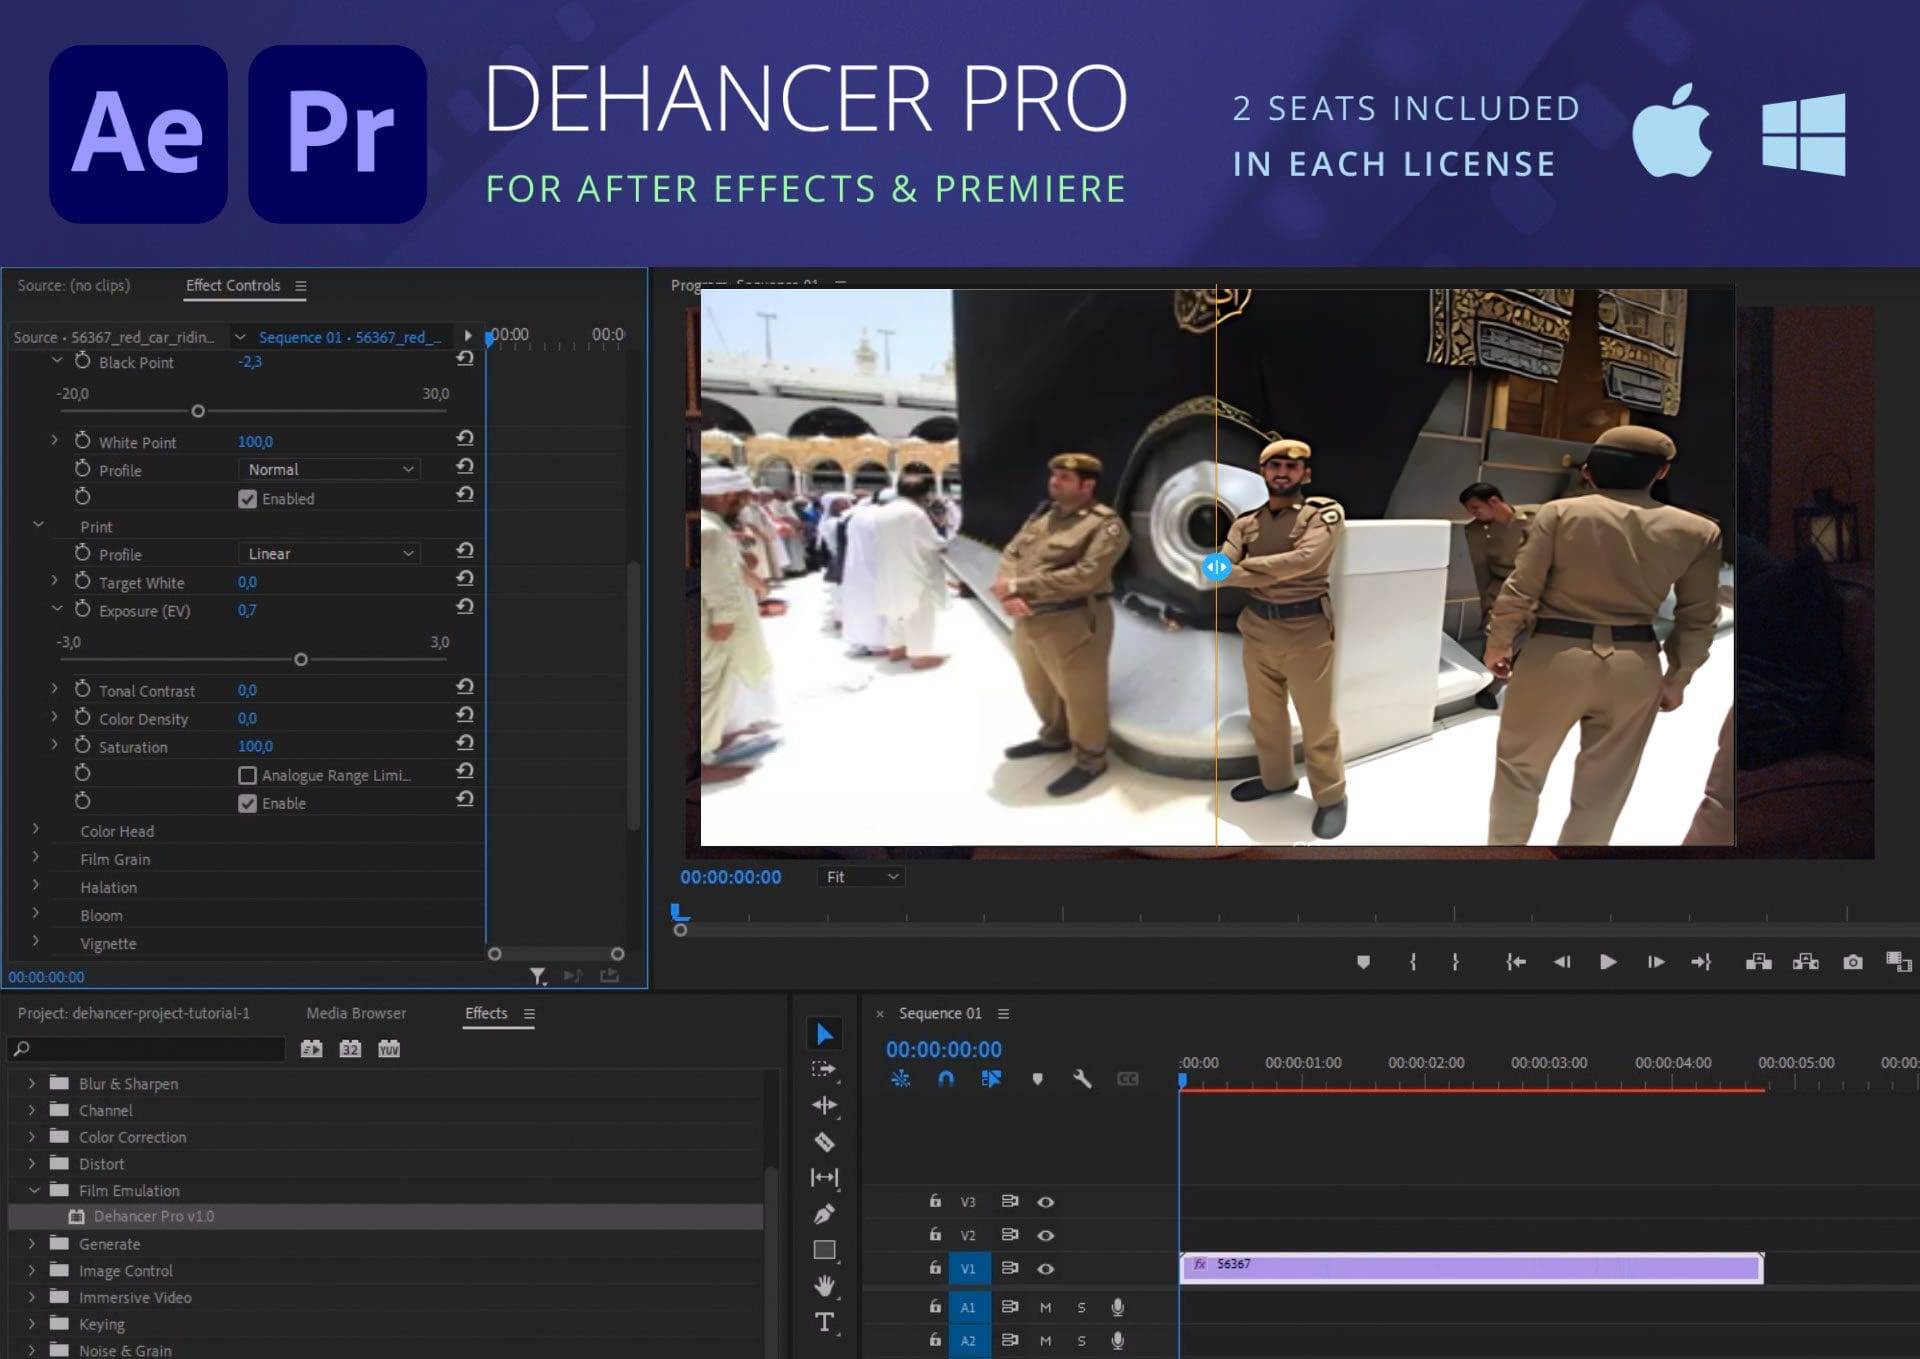Expand the Bloom section

[36, 913]
